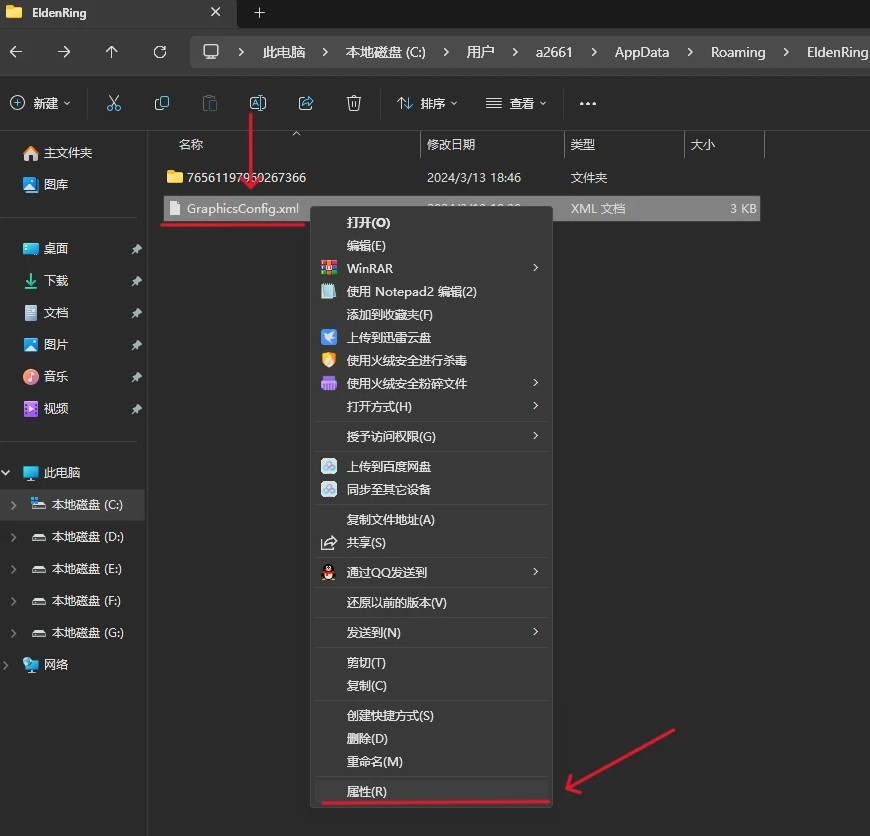Click the 76561197960267366 folder icon
870x836 pixels.
(175, 177)
